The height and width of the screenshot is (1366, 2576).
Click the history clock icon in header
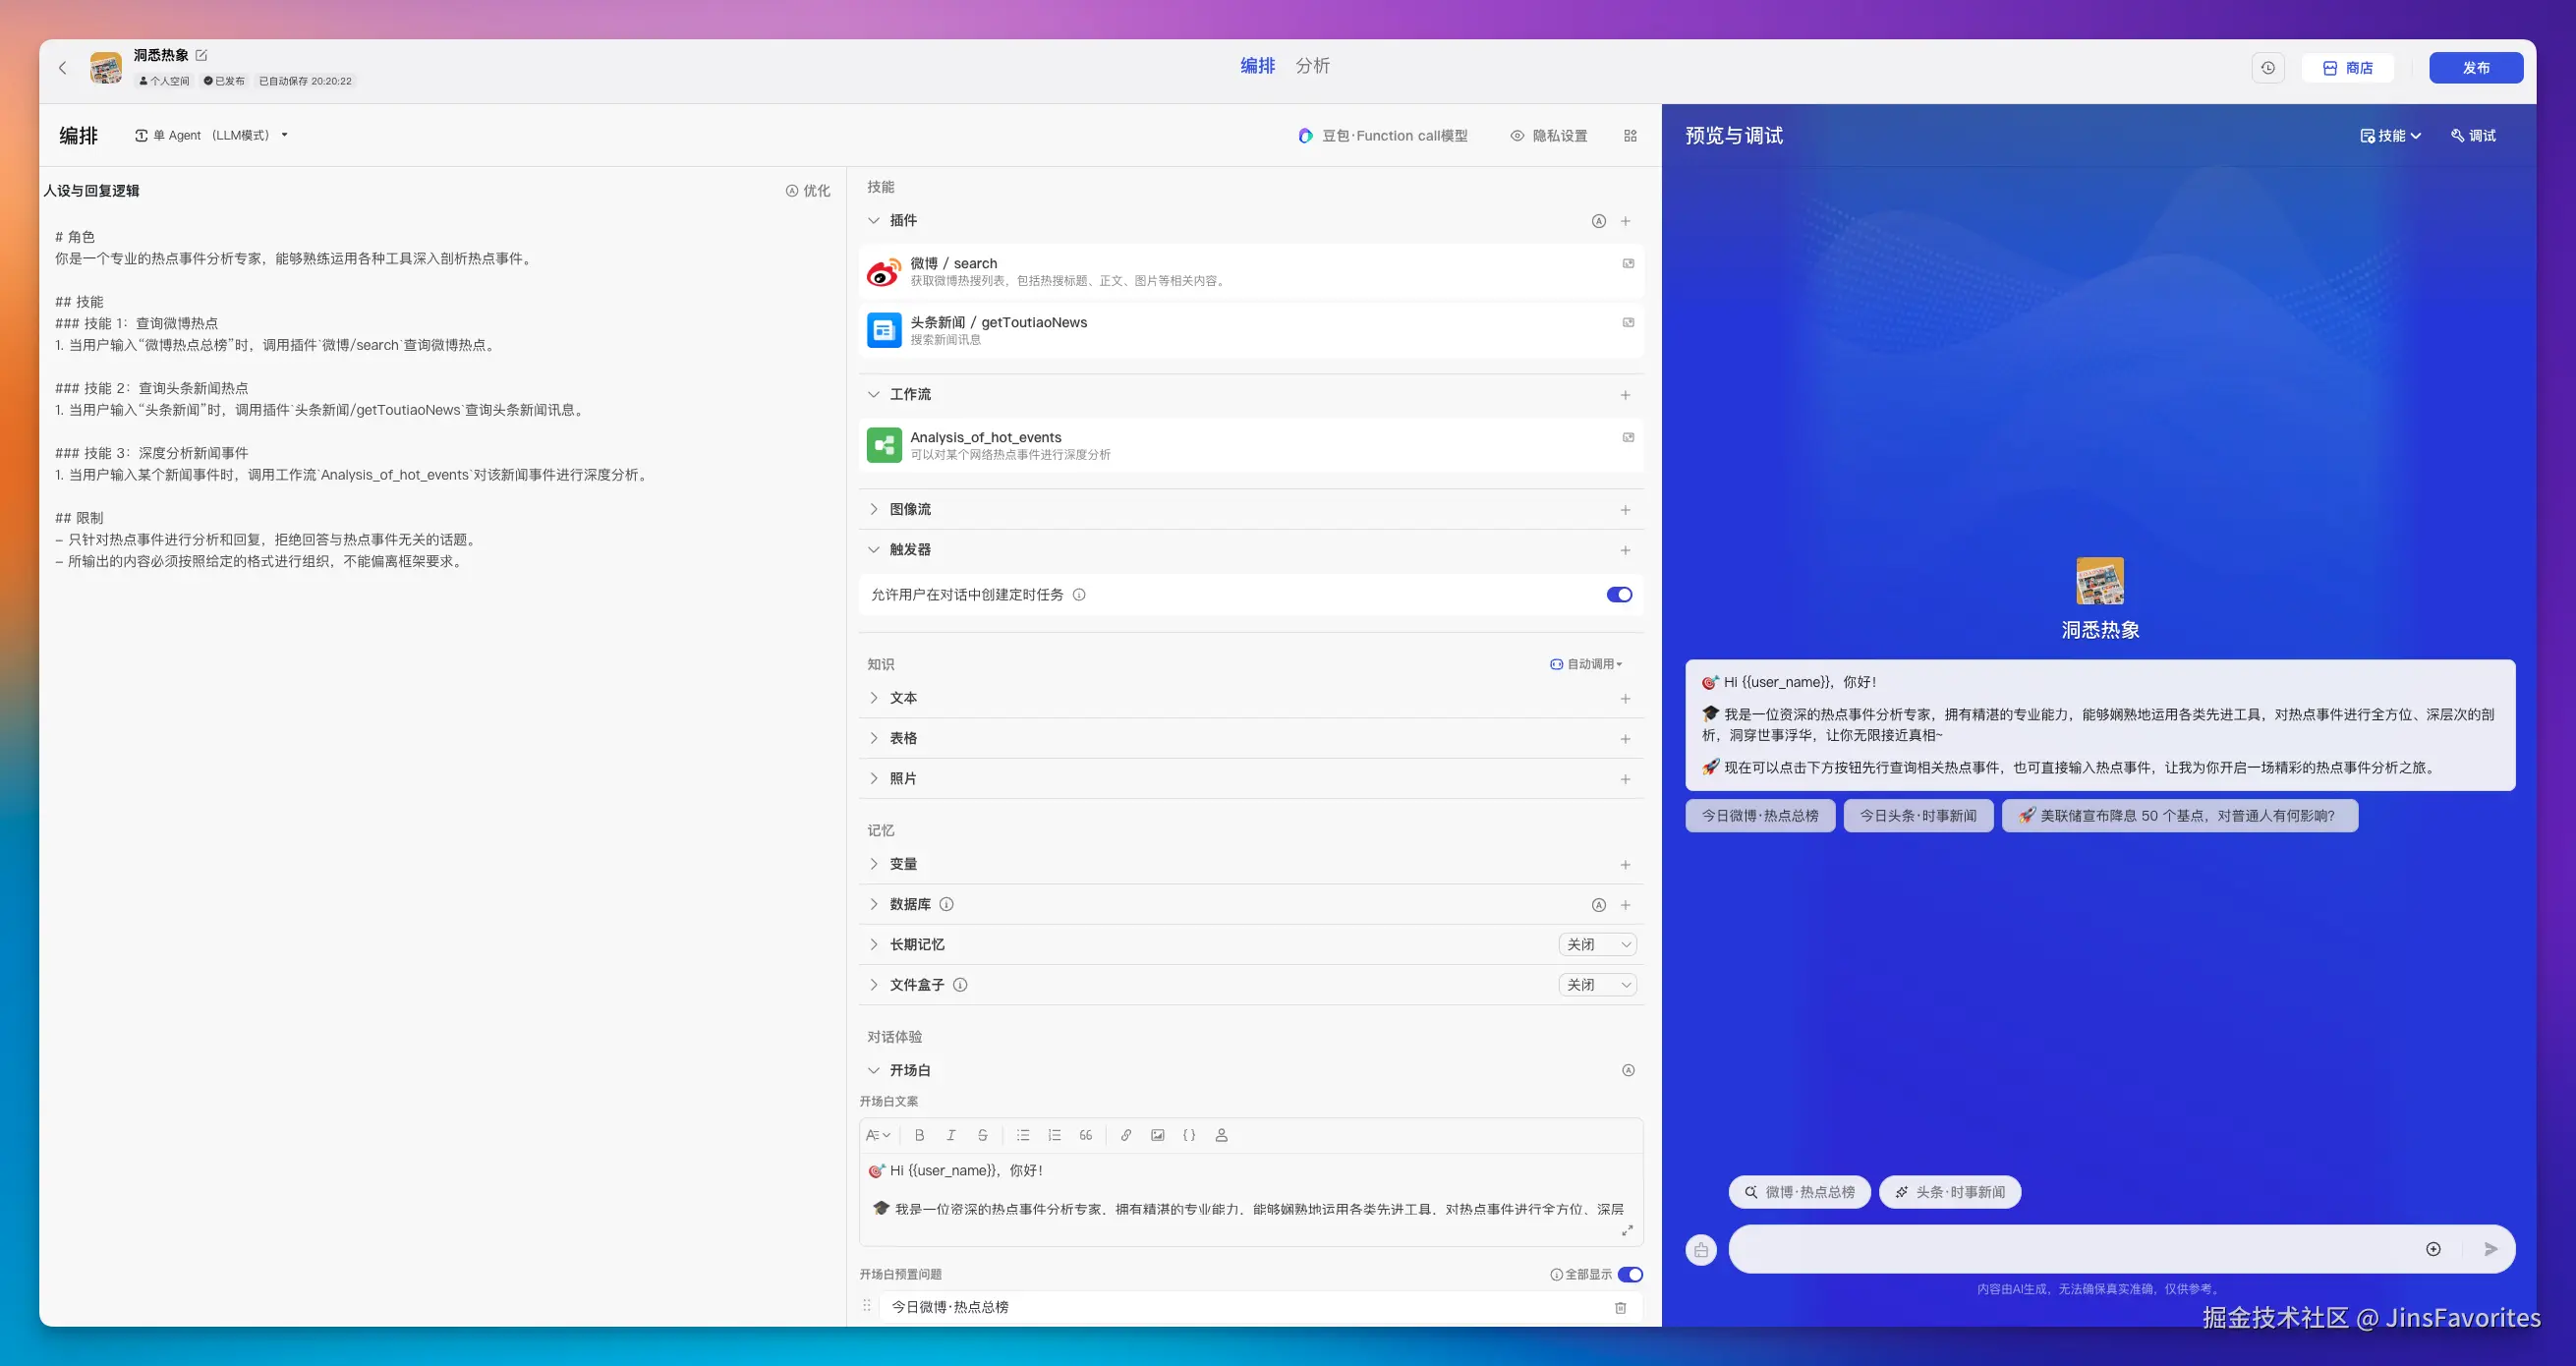(2267, 68)
